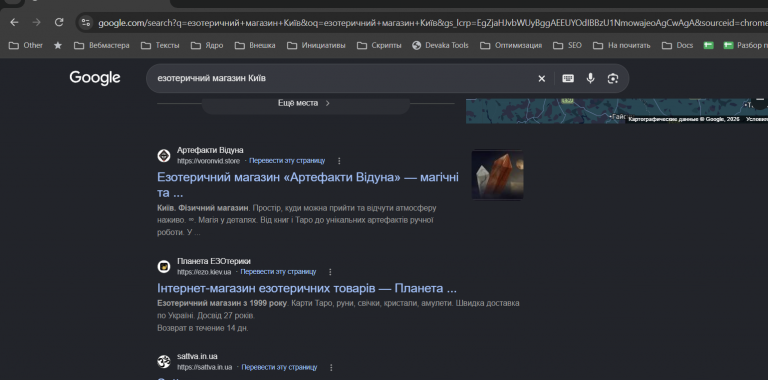The image size is (768, 380).
Task: Translate the sattva.in.ua page
Action: pyautogui.click(x=279, y=367)
